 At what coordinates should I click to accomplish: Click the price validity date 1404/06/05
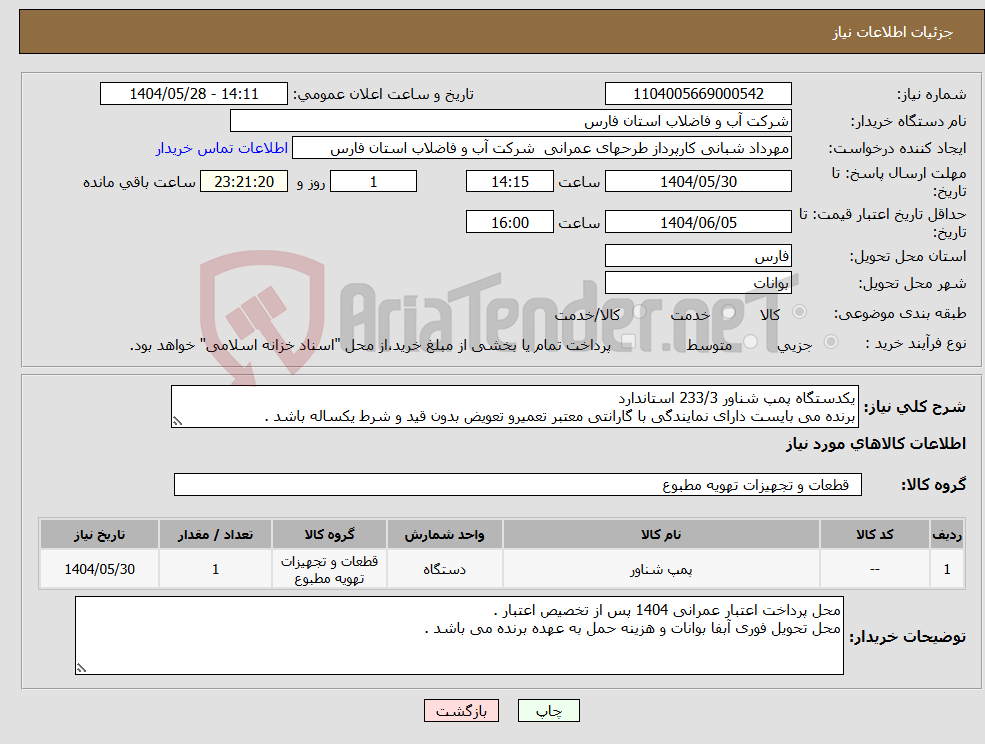(x=698, y=221)
